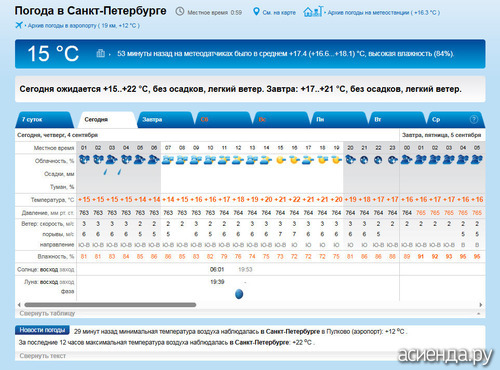Click the up arrow at table collapse bar

479,314
